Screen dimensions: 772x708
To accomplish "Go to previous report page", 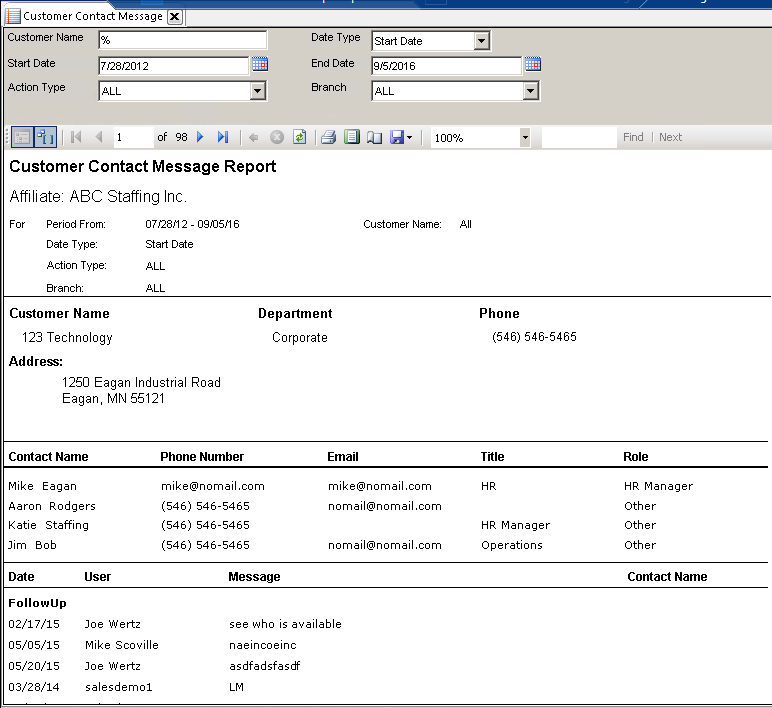I will [x=99, y=137].
